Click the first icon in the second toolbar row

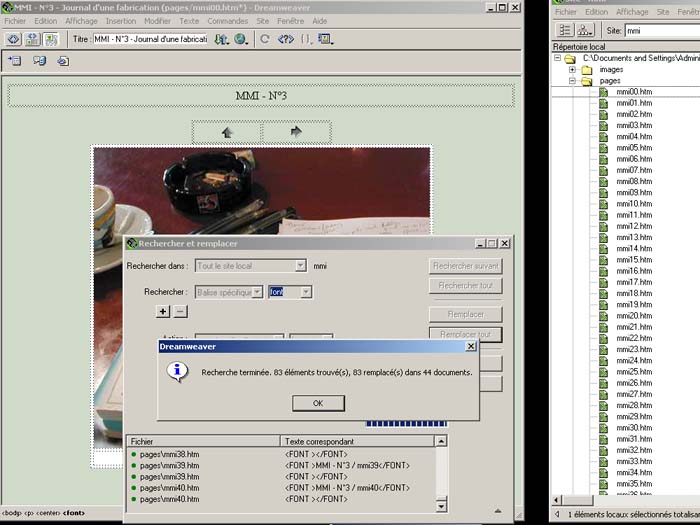(x=14, y=61)
